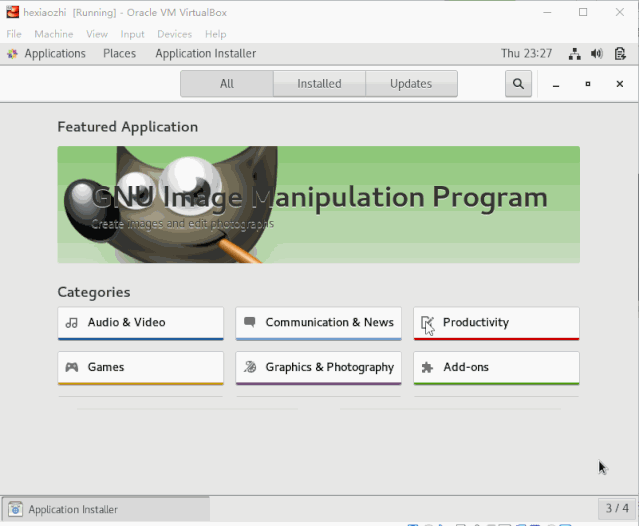This screenshot has width=639, height=526.
Task: Click the Applications menu logo icon
Action: click(13, 54)
